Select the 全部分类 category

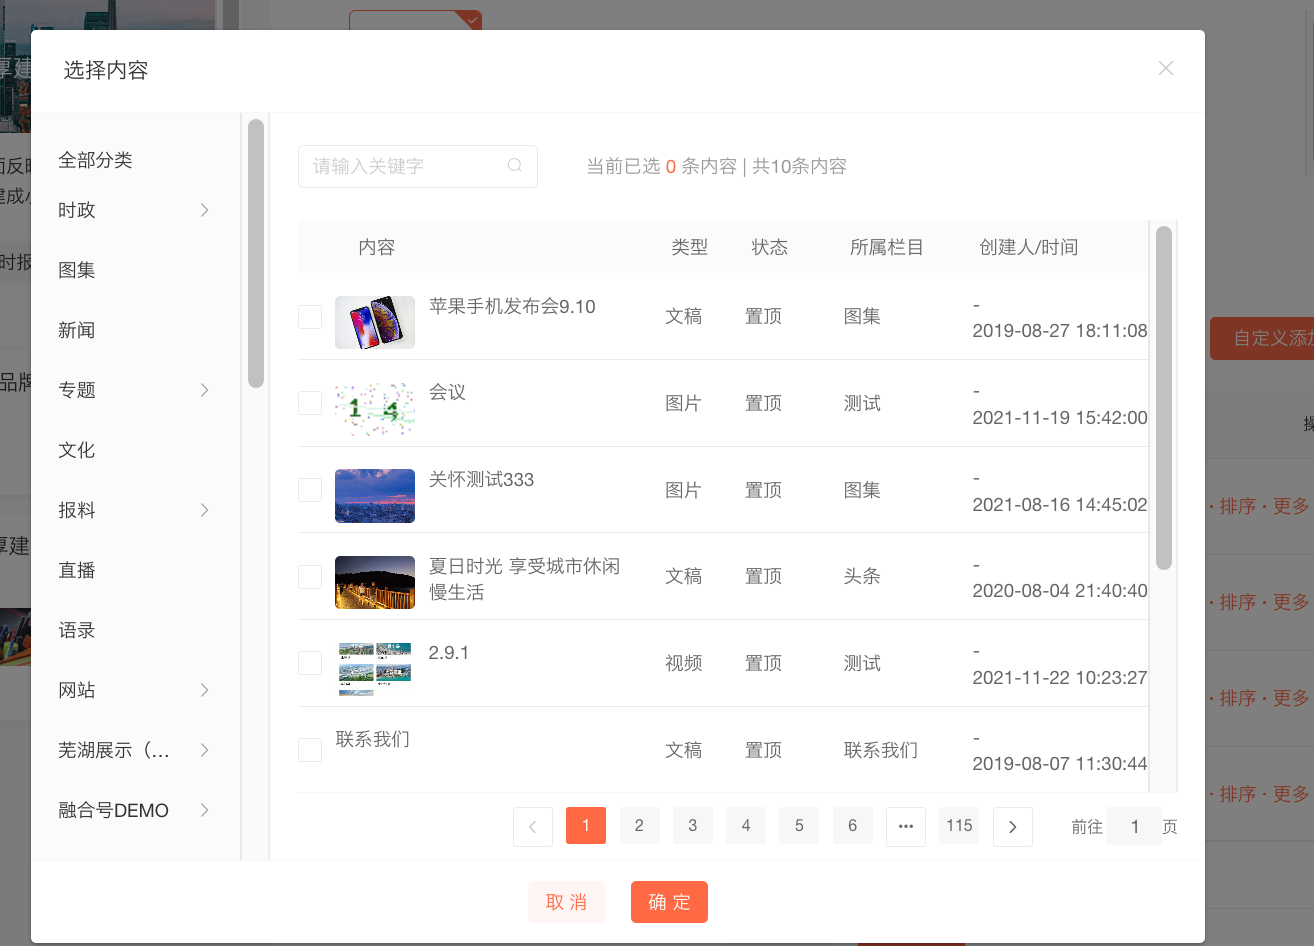click(x=96, y=160)
